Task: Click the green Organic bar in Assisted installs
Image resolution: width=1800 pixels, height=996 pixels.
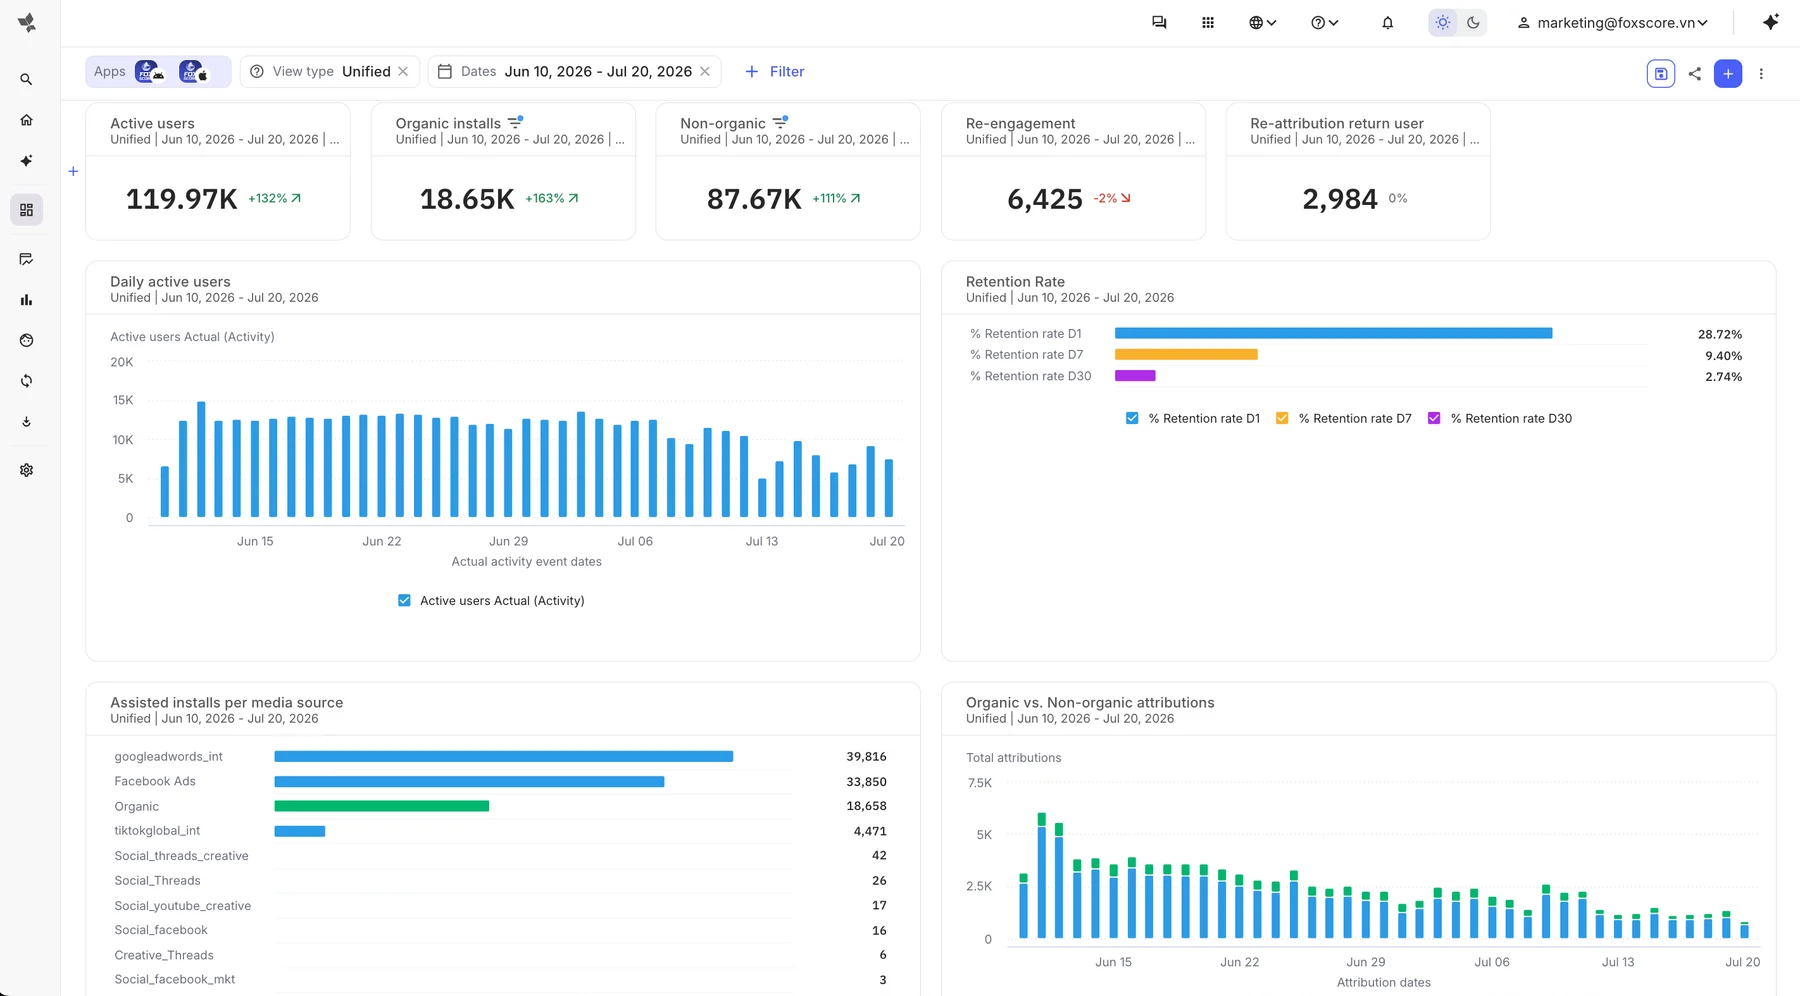Action: click(x=382, y=806)
